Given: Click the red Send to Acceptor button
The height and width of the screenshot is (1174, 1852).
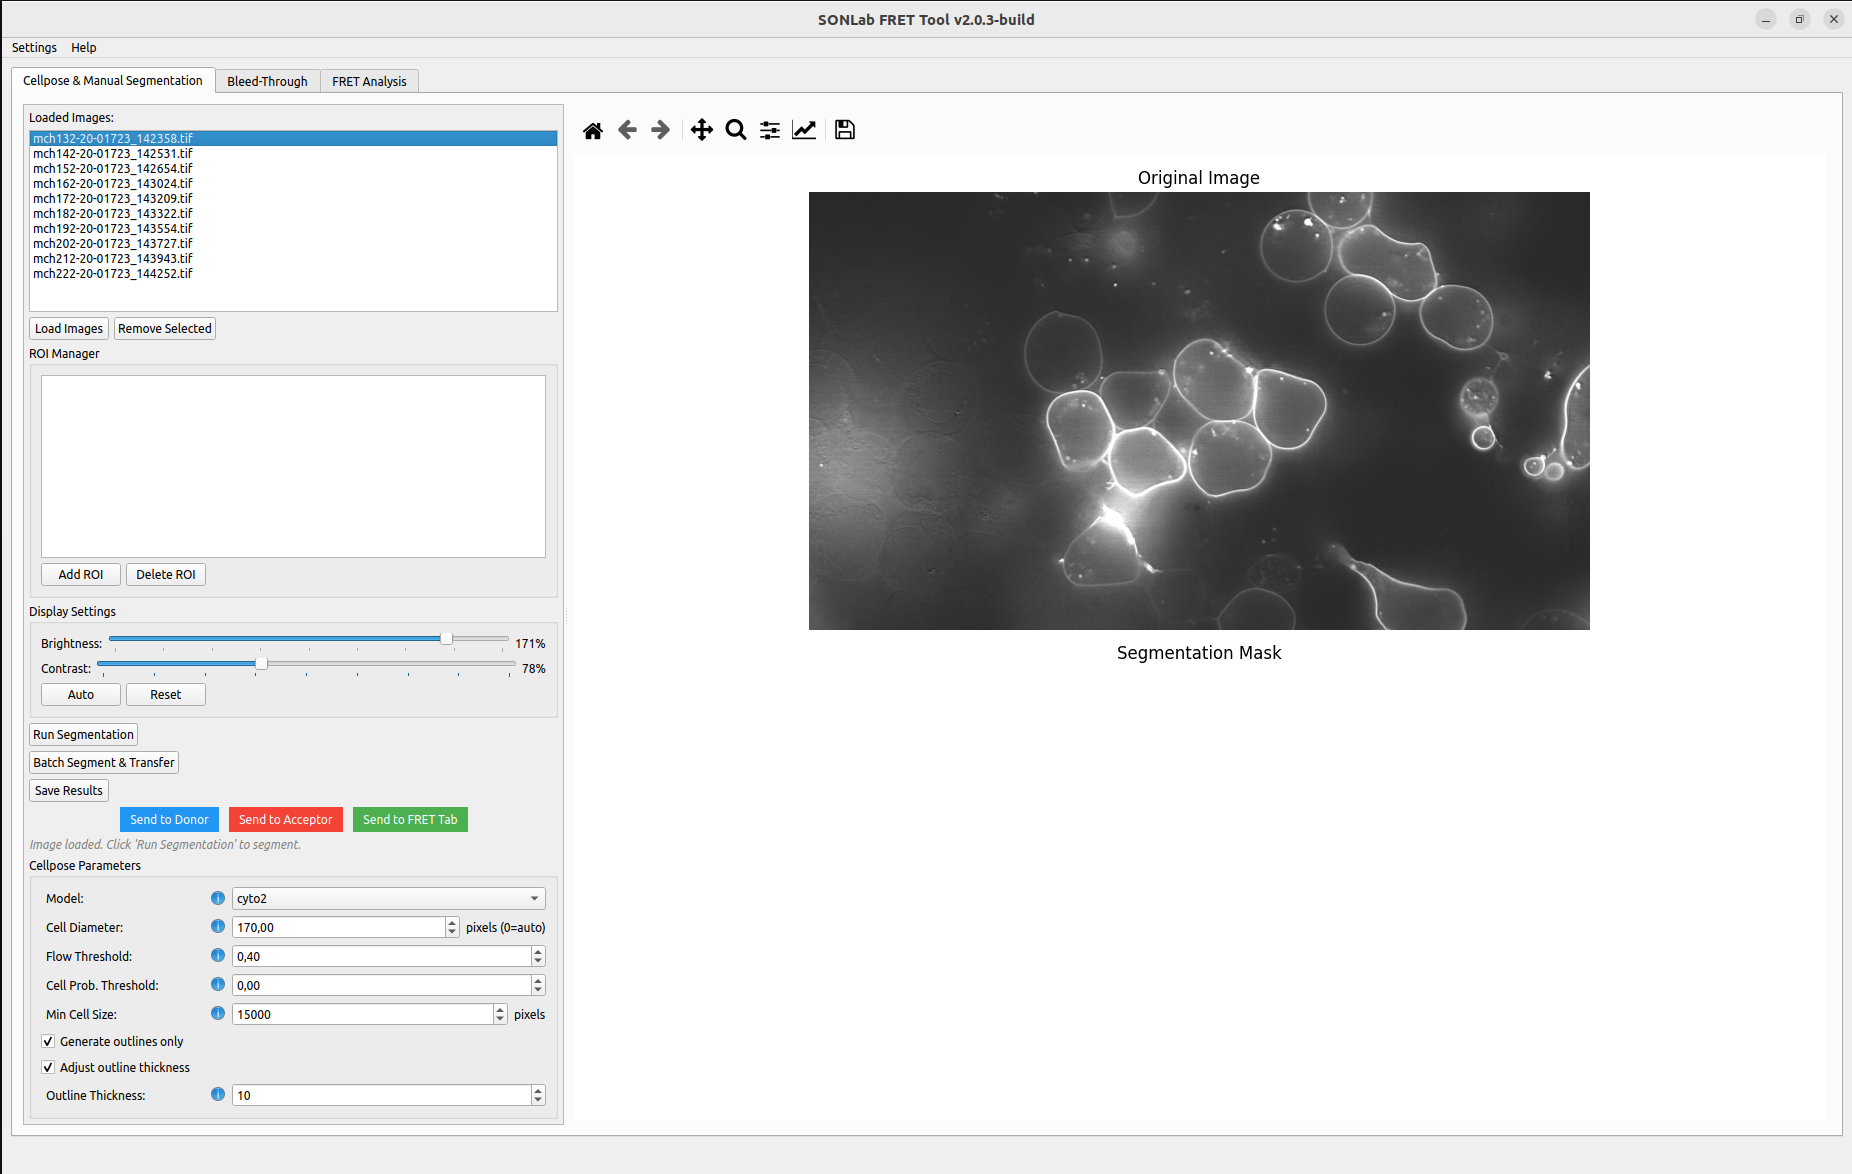Looking at the screenshot, I should 286,819.
